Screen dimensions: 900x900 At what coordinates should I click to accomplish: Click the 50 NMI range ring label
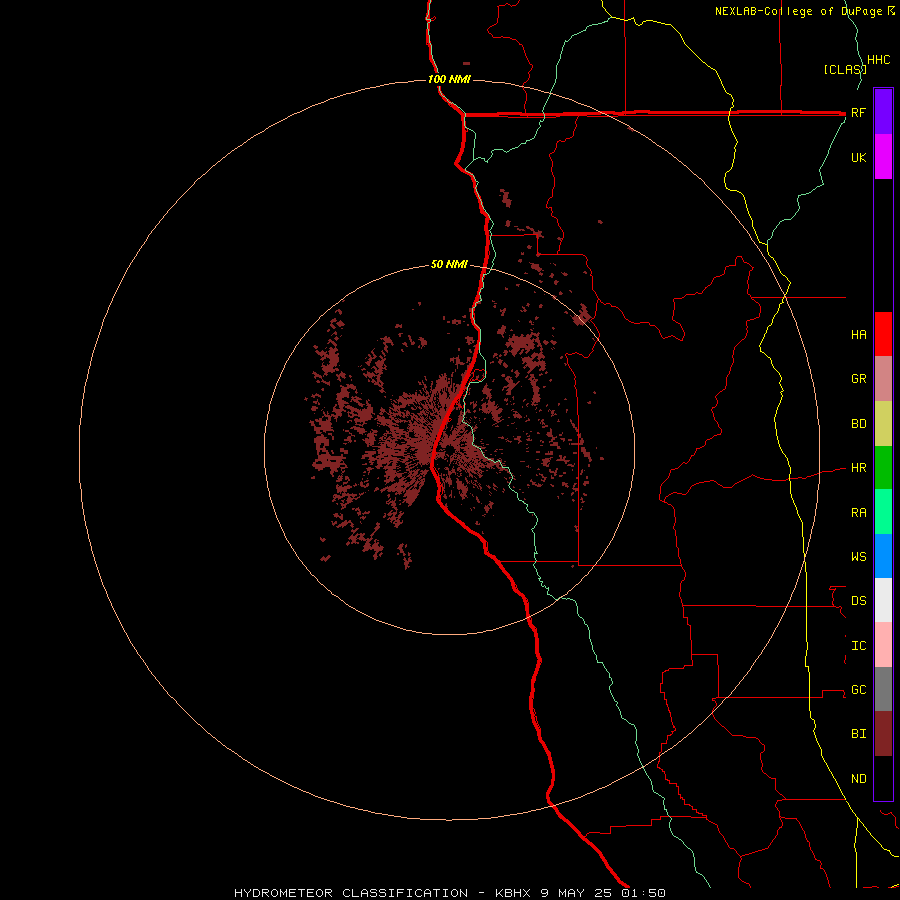(x=449, y=264)
